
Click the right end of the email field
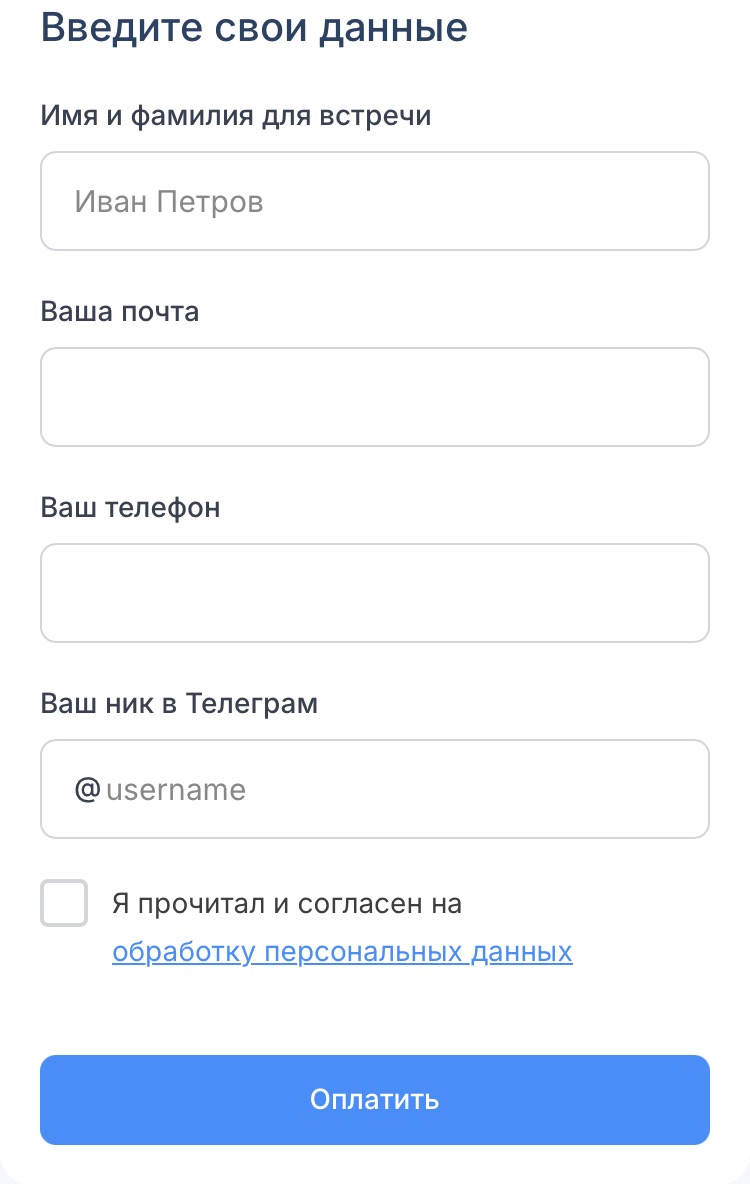pos(680,397)
